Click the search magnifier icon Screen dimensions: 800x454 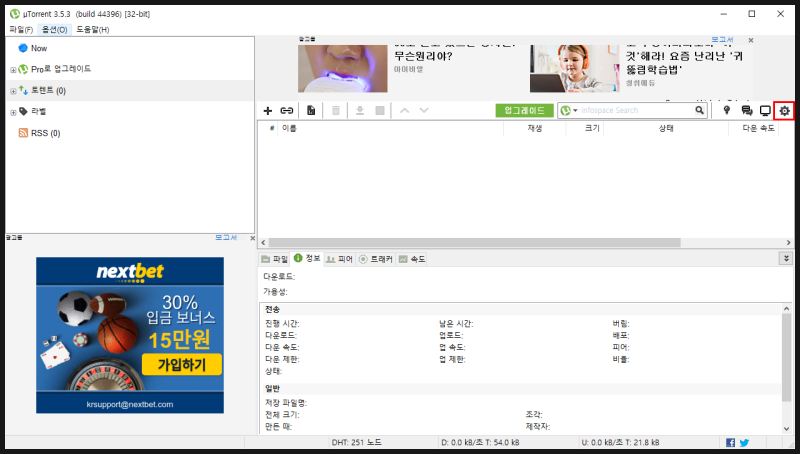tap(699, 110)
